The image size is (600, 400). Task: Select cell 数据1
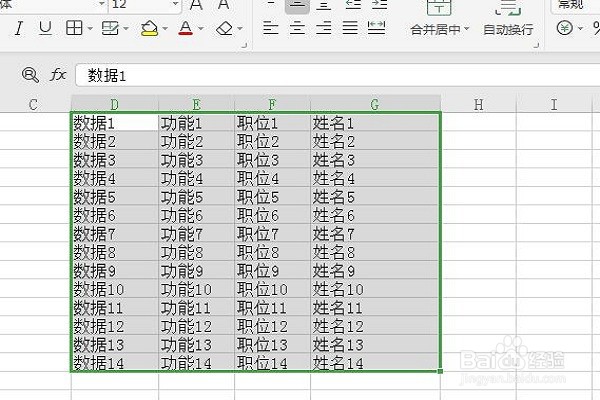click(114, 122)
